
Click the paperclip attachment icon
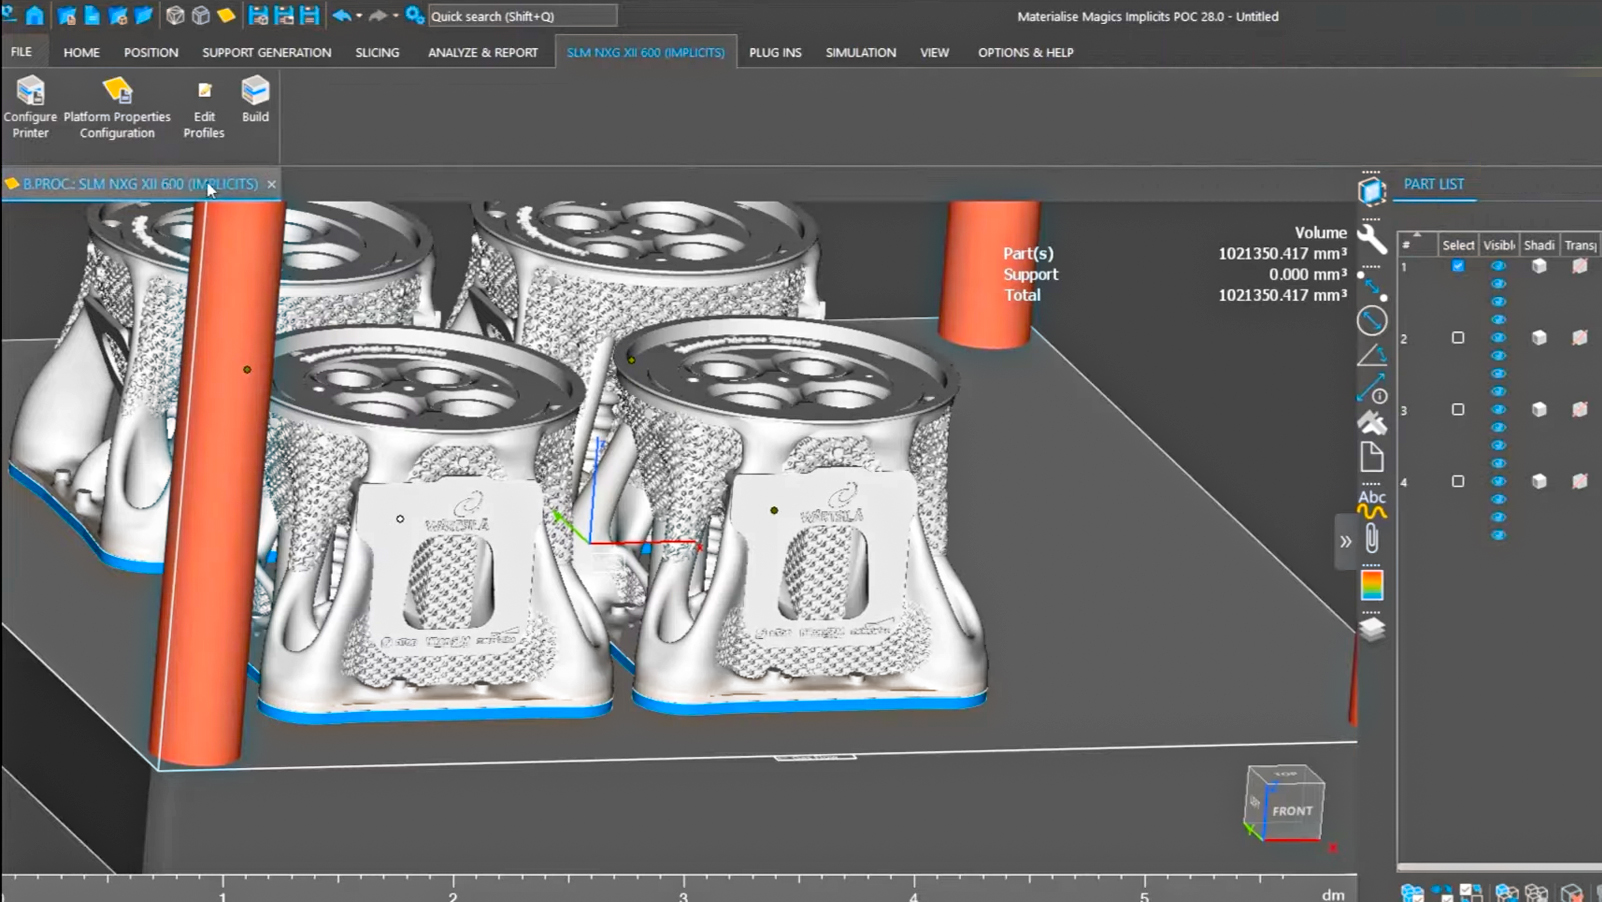pos(1372,539)
